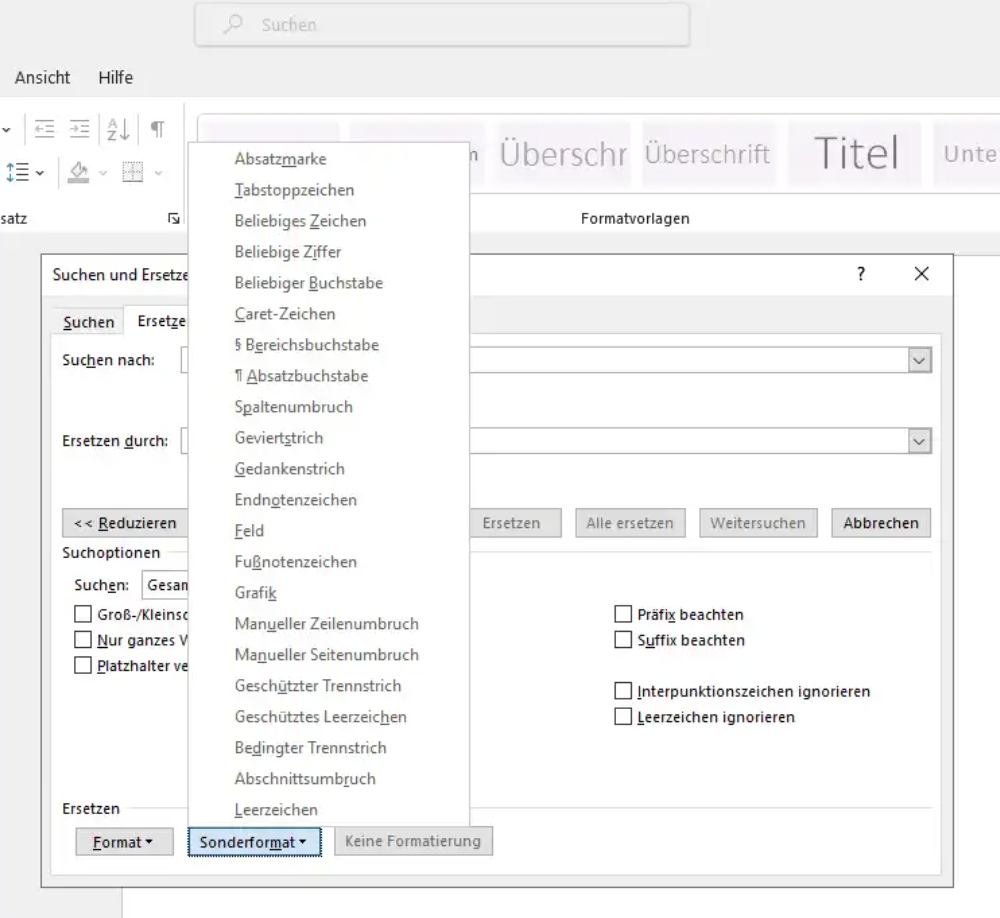Click the Alle ersetzen button

point(630,522)
